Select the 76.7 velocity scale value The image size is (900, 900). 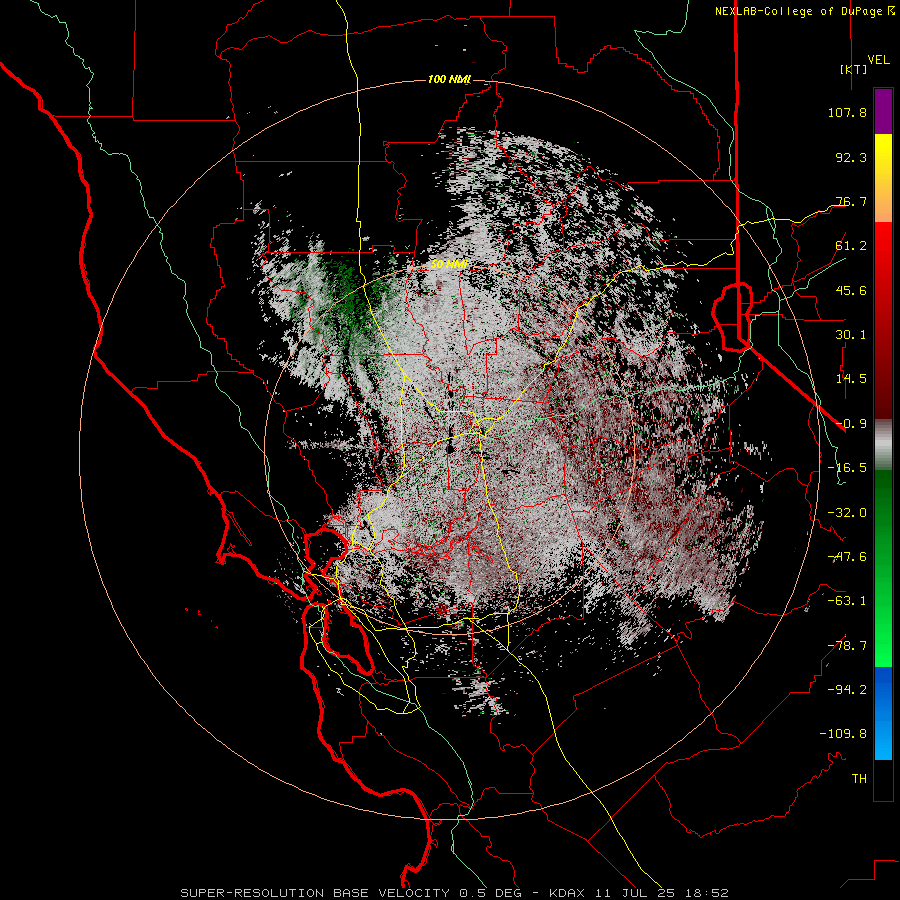point(851,201)
